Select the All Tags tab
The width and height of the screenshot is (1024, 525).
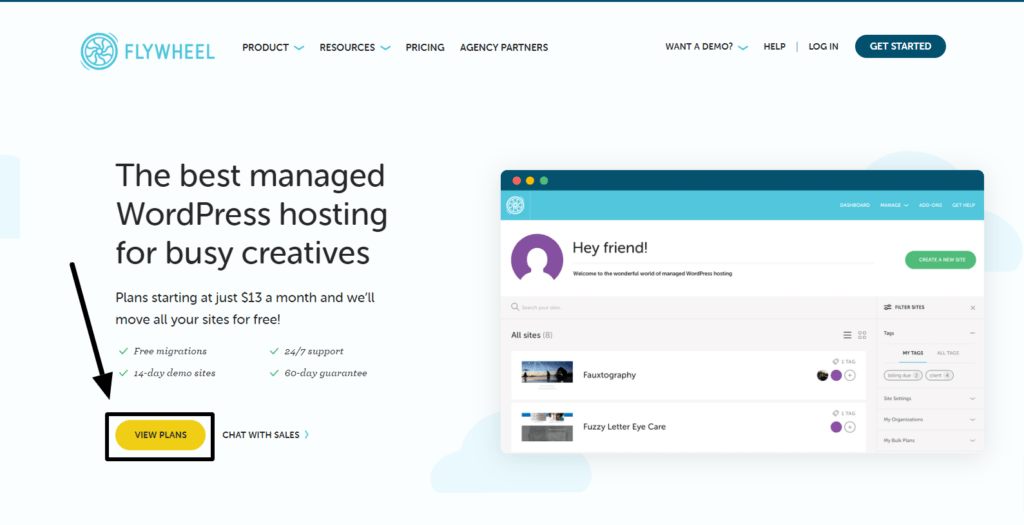coord(948,353)
